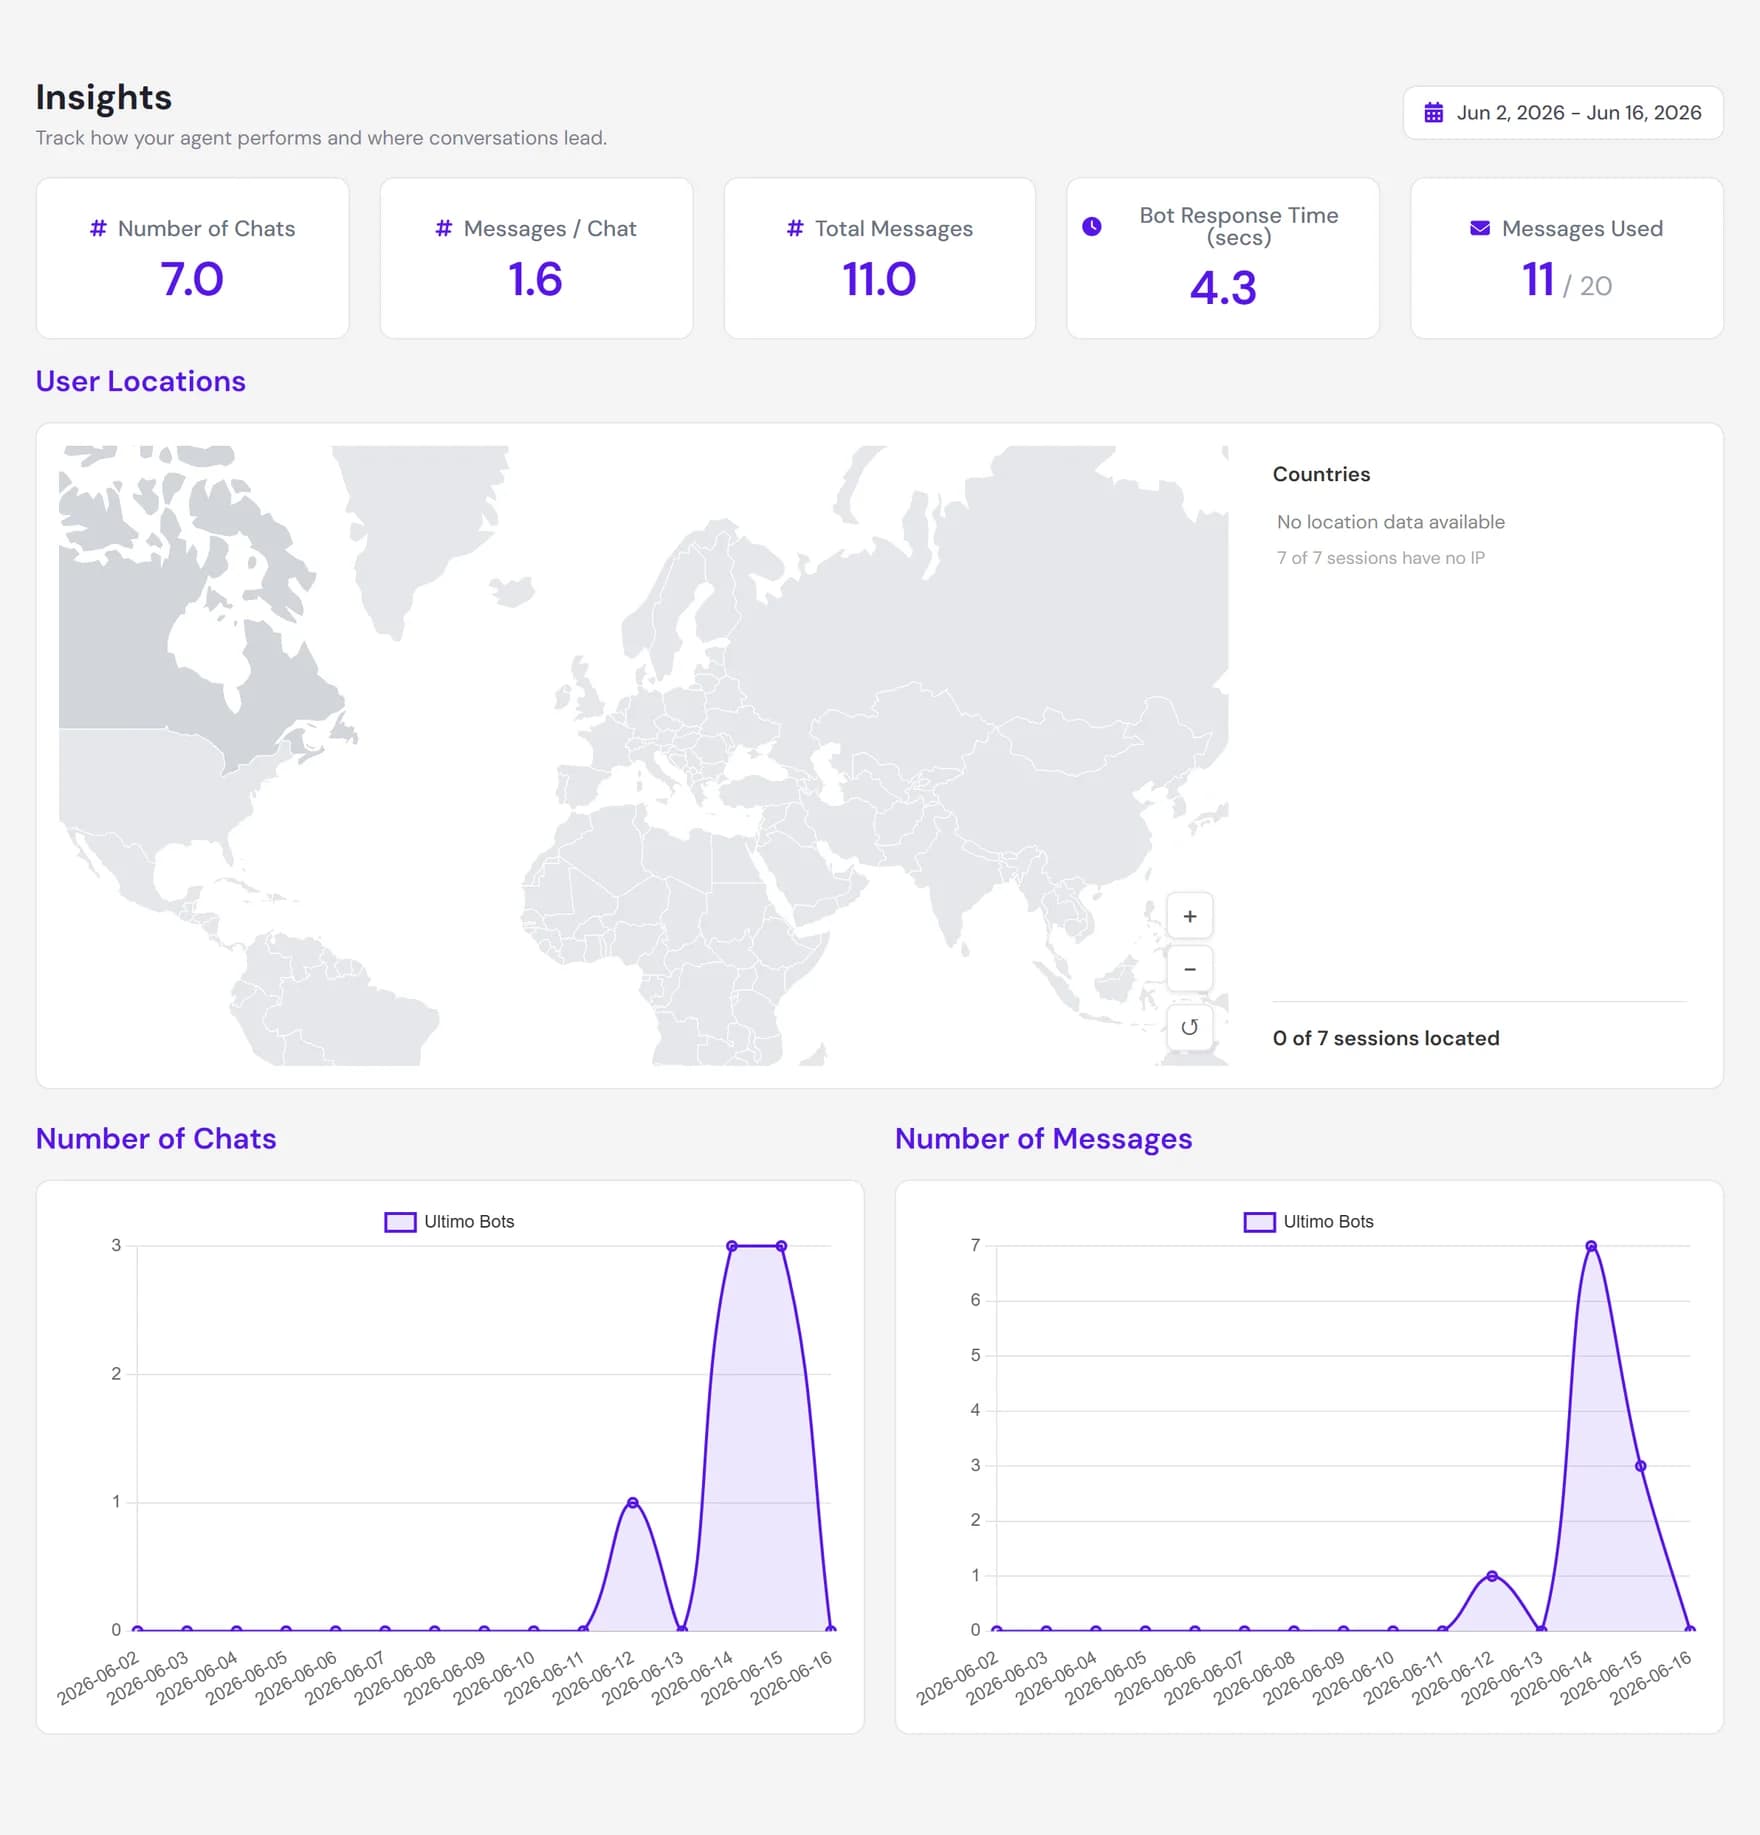
Task: Click '0 of 7 sessions located' text
Action: pos(1386,1038)
